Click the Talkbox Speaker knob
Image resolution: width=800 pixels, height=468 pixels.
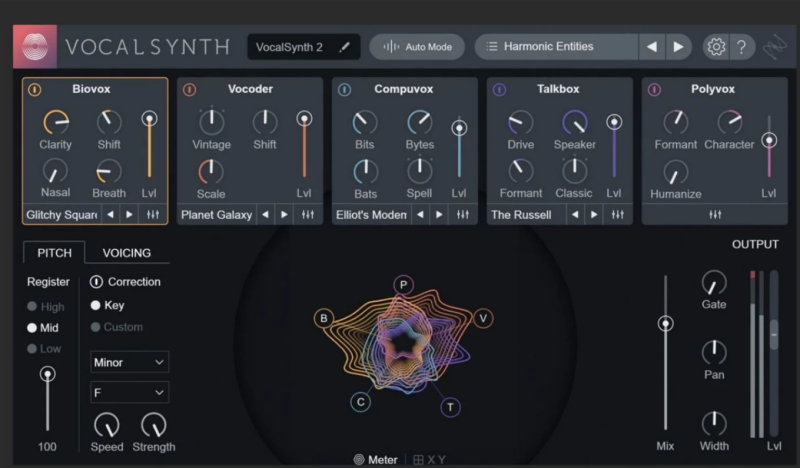click(x=575, y=122)
